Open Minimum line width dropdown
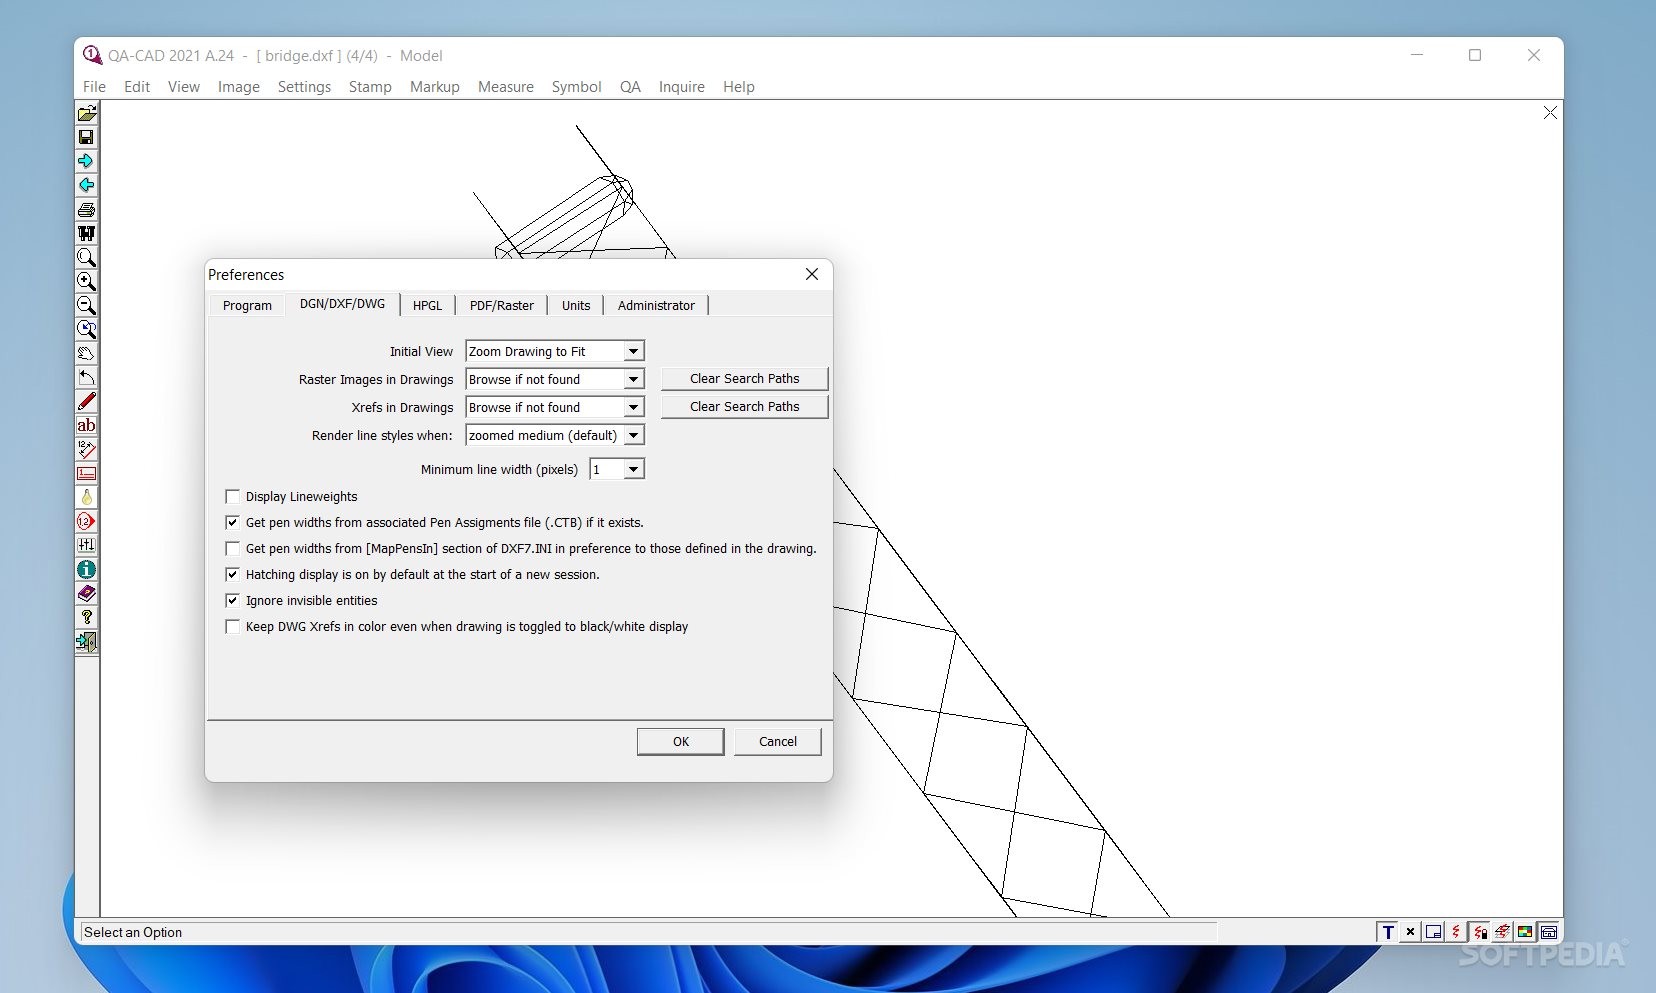Image resolution: width=1656 pixels, height=993 pixels. tap(633, 469)
